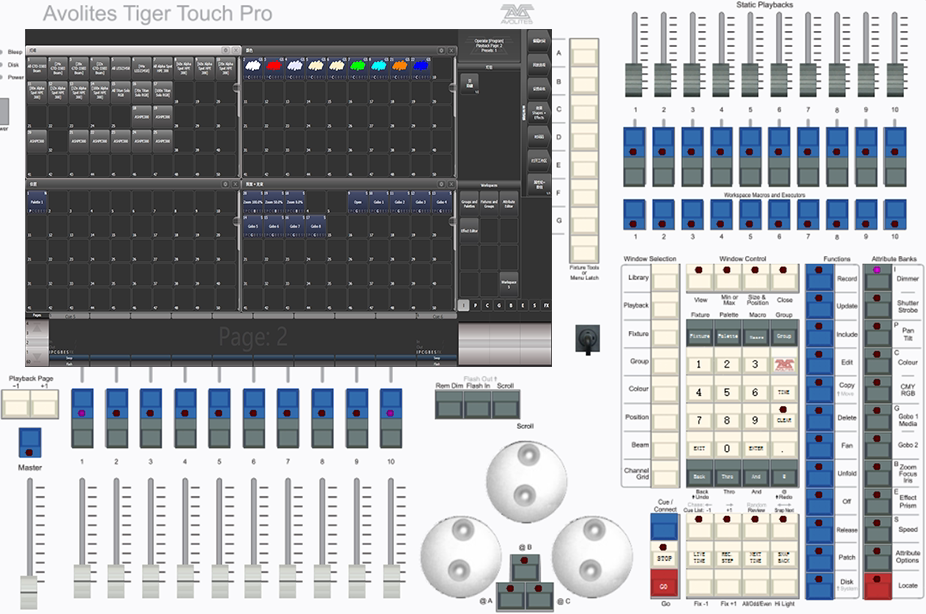Select the red colour palette
The height and width of the screenshot is (614, 926).
[x=273, y=68]
